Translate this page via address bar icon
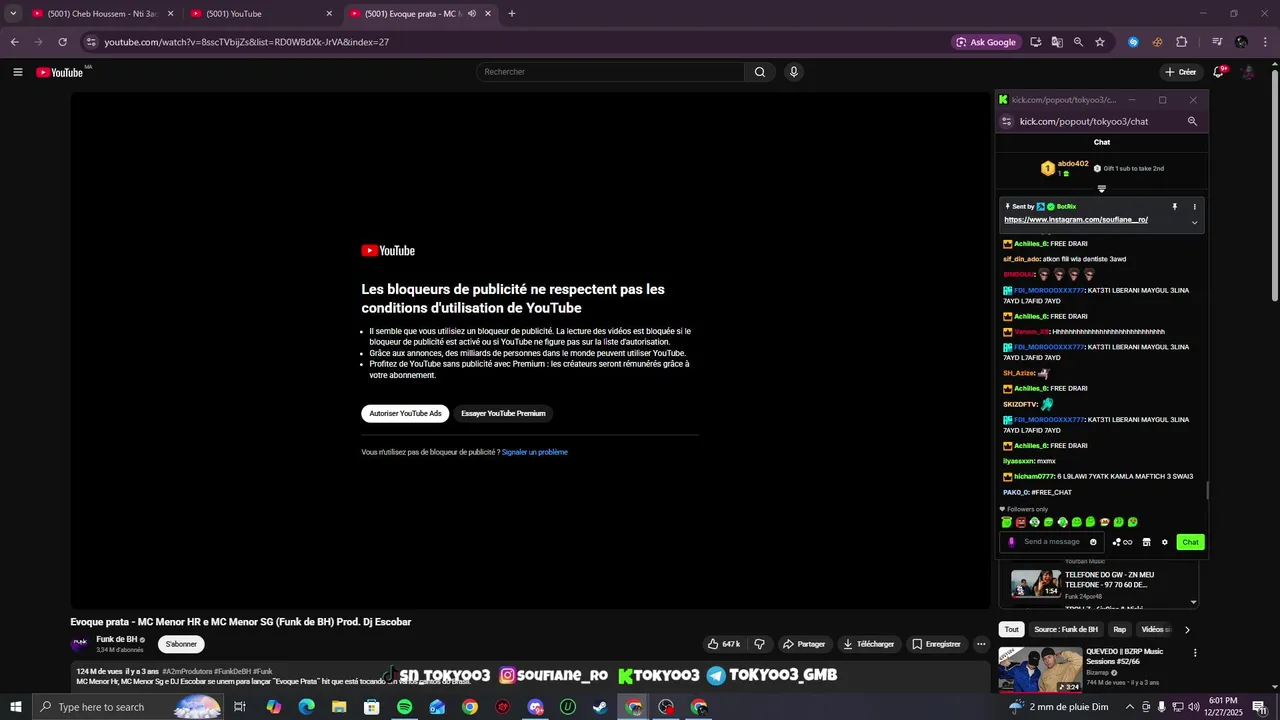1280x720 pixels. [x=1057, y=42]
